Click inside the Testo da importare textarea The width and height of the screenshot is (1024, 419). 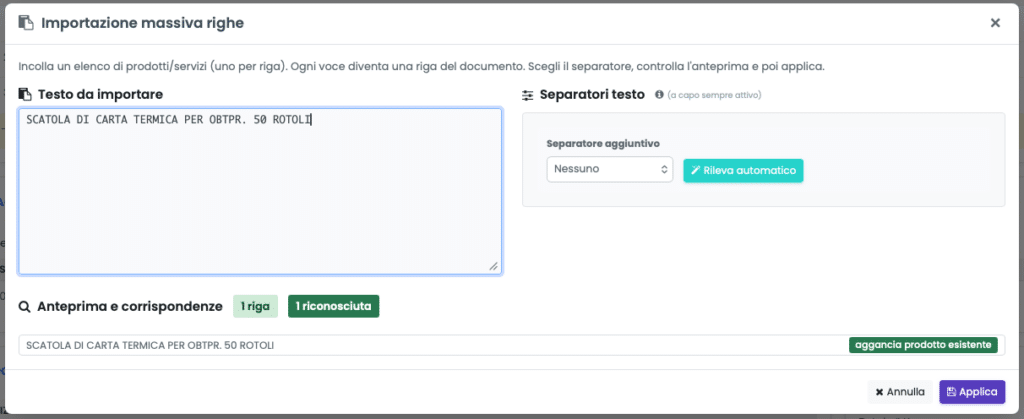pyautogui.click(x=261, y=191)
